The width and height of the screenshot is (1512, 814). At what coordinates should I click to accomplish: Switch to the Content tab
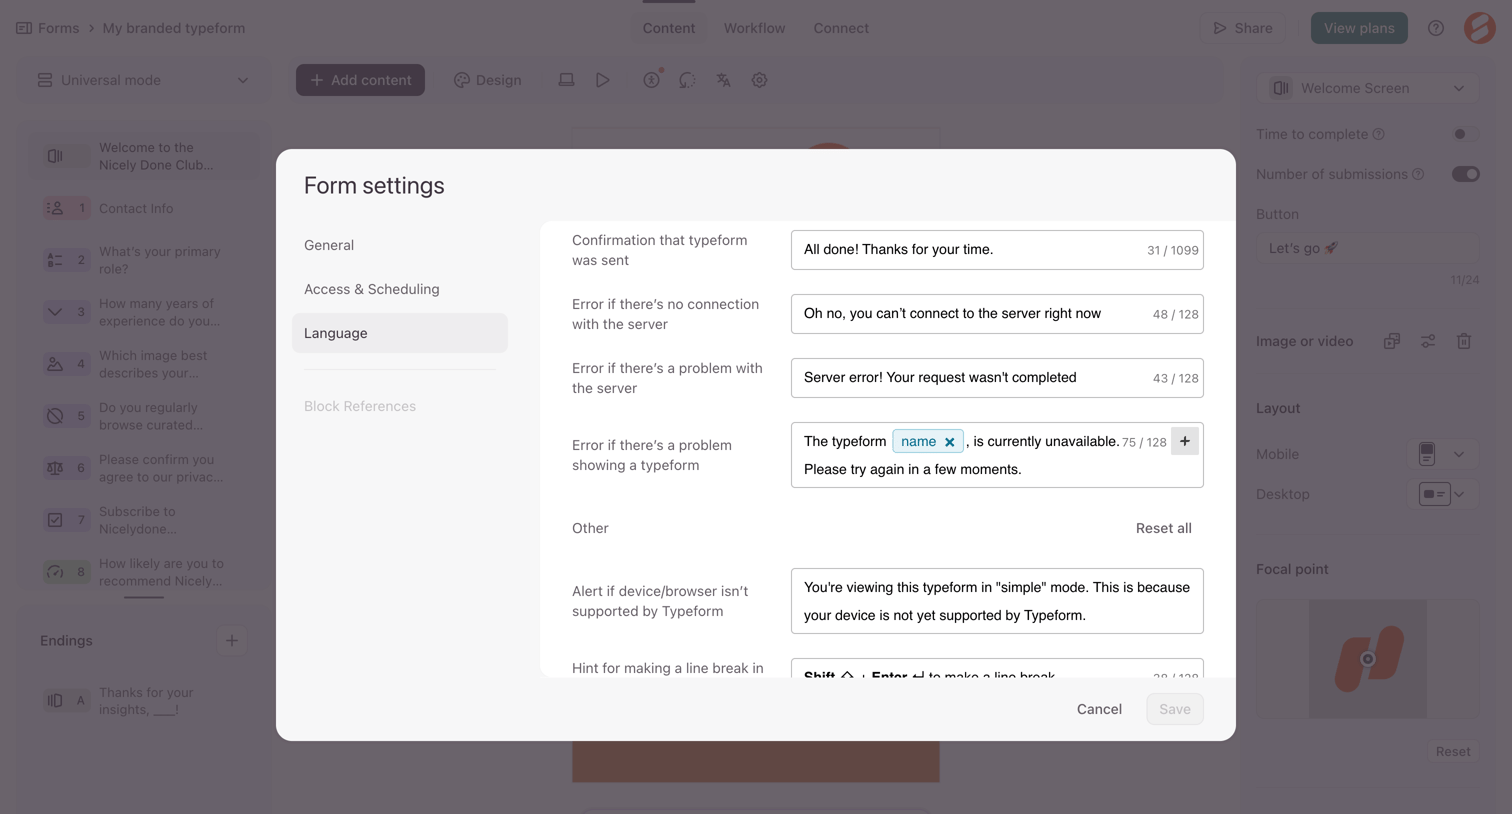point(669,28)
